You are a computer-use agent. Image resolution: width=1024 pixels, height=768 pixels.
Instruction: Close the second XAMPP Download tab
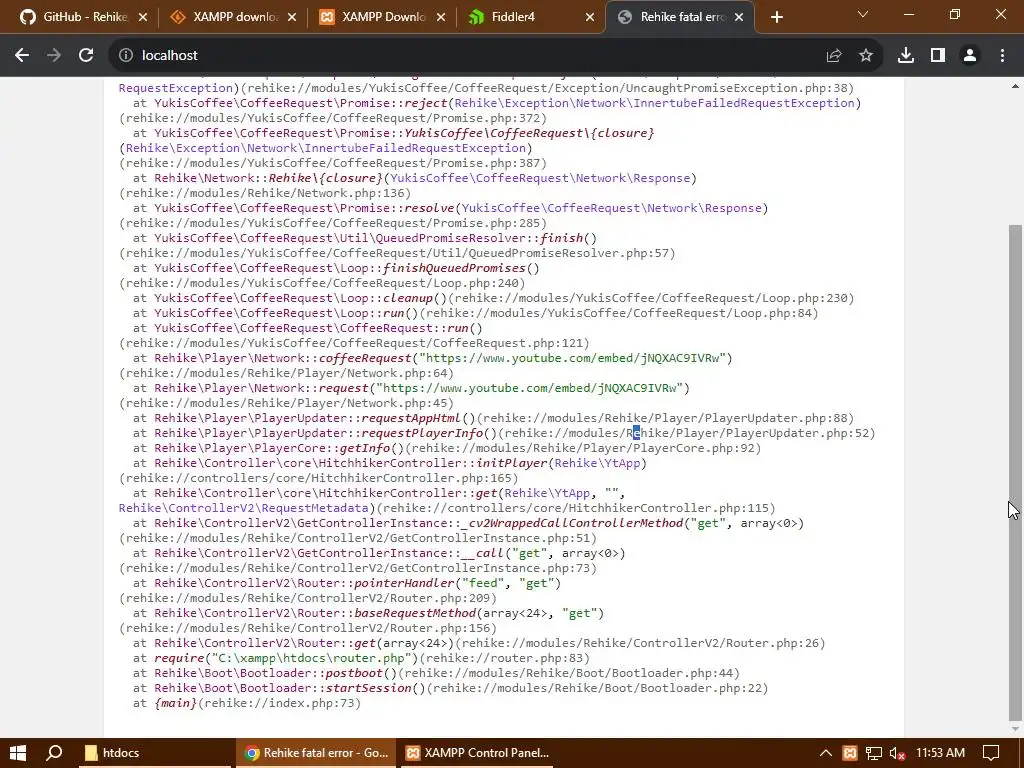point(441,17)
